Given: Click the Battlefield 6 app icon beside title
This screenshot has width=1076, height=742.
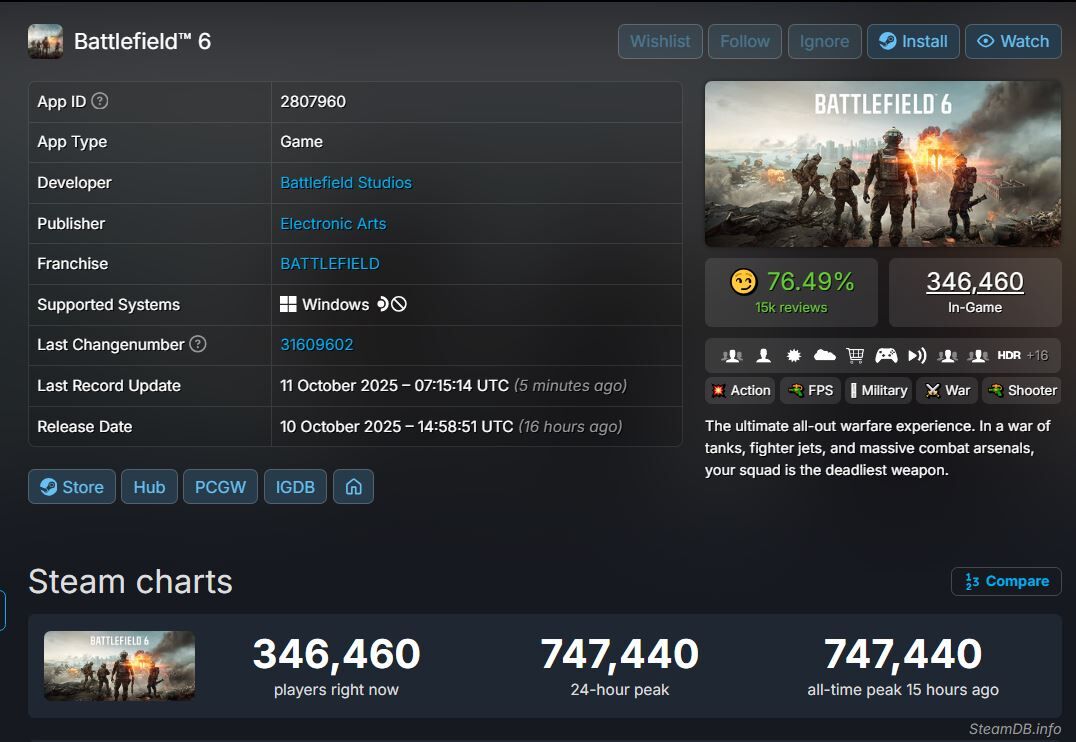Looking at the screenshot, I should point(45,41).
